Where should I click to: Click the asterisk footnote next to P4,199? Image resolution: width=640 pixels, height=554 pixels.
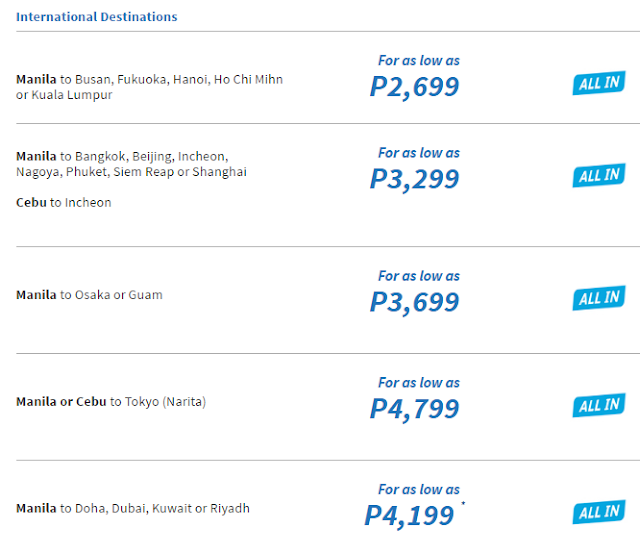point(463,503)
